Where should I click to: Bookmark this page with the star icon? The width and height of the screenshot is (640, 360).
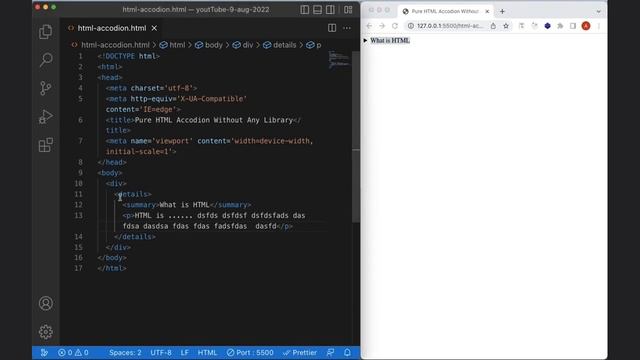[506, 26]
